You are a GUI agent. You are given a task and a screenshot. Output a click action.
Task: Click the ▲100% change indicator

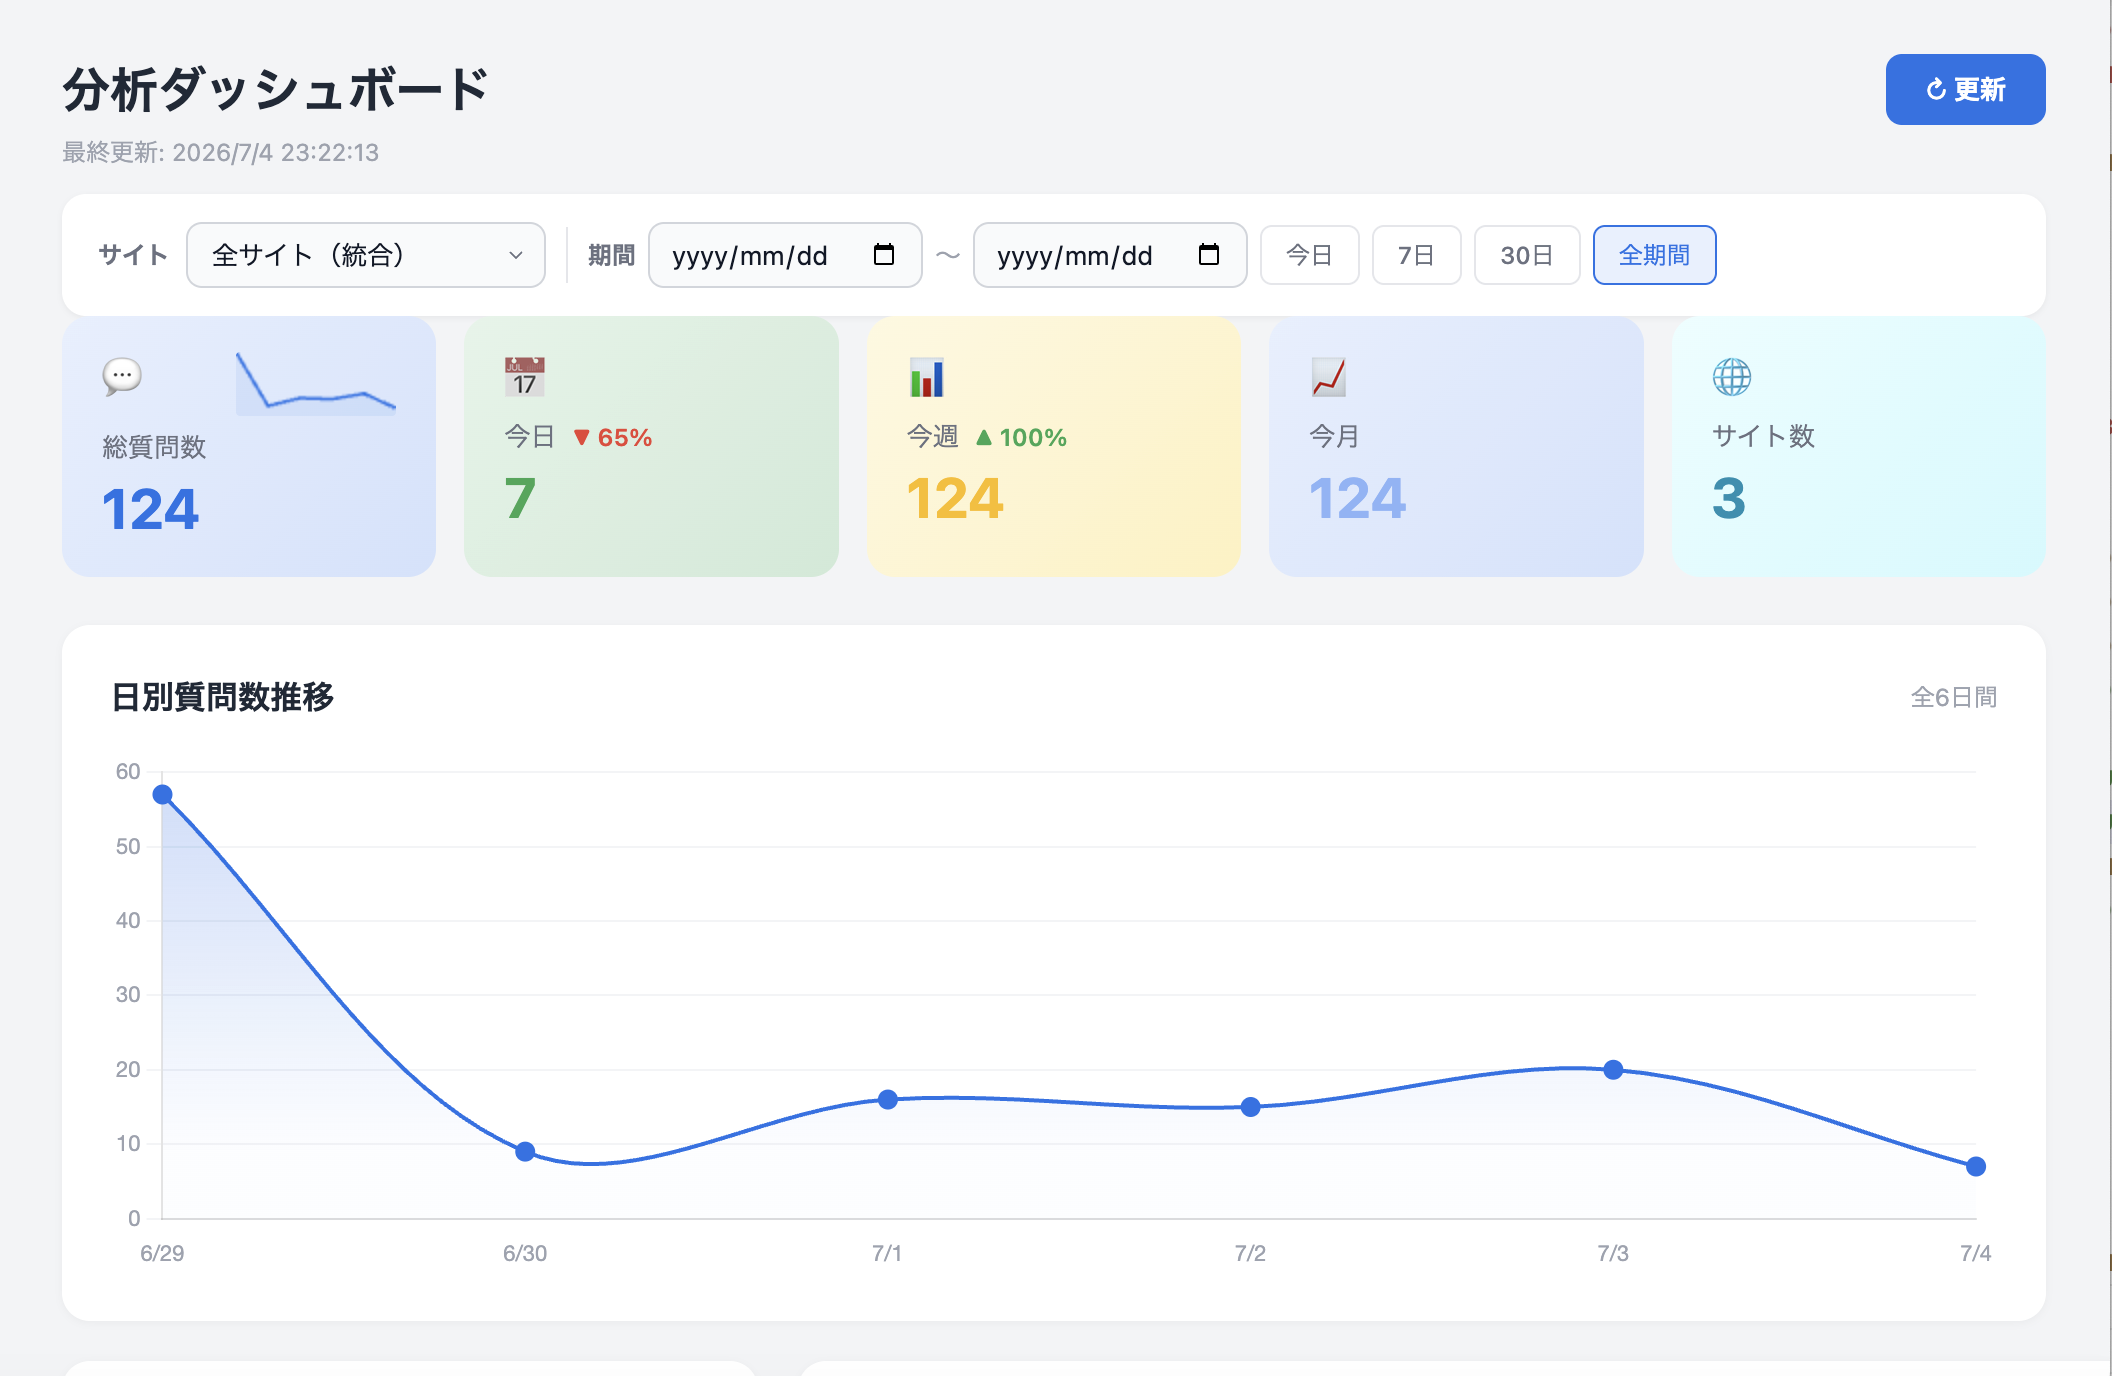(1021, 437)
